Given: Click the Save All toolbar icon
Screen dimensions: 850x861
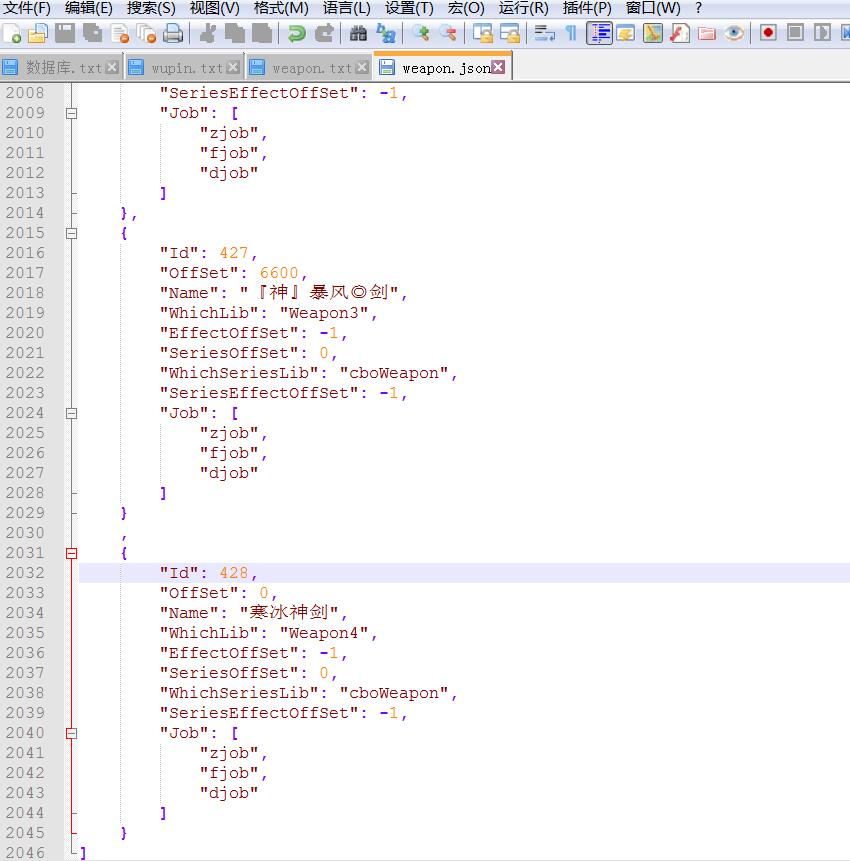Looking at the screenshot, I should click(x=92, y=33).
